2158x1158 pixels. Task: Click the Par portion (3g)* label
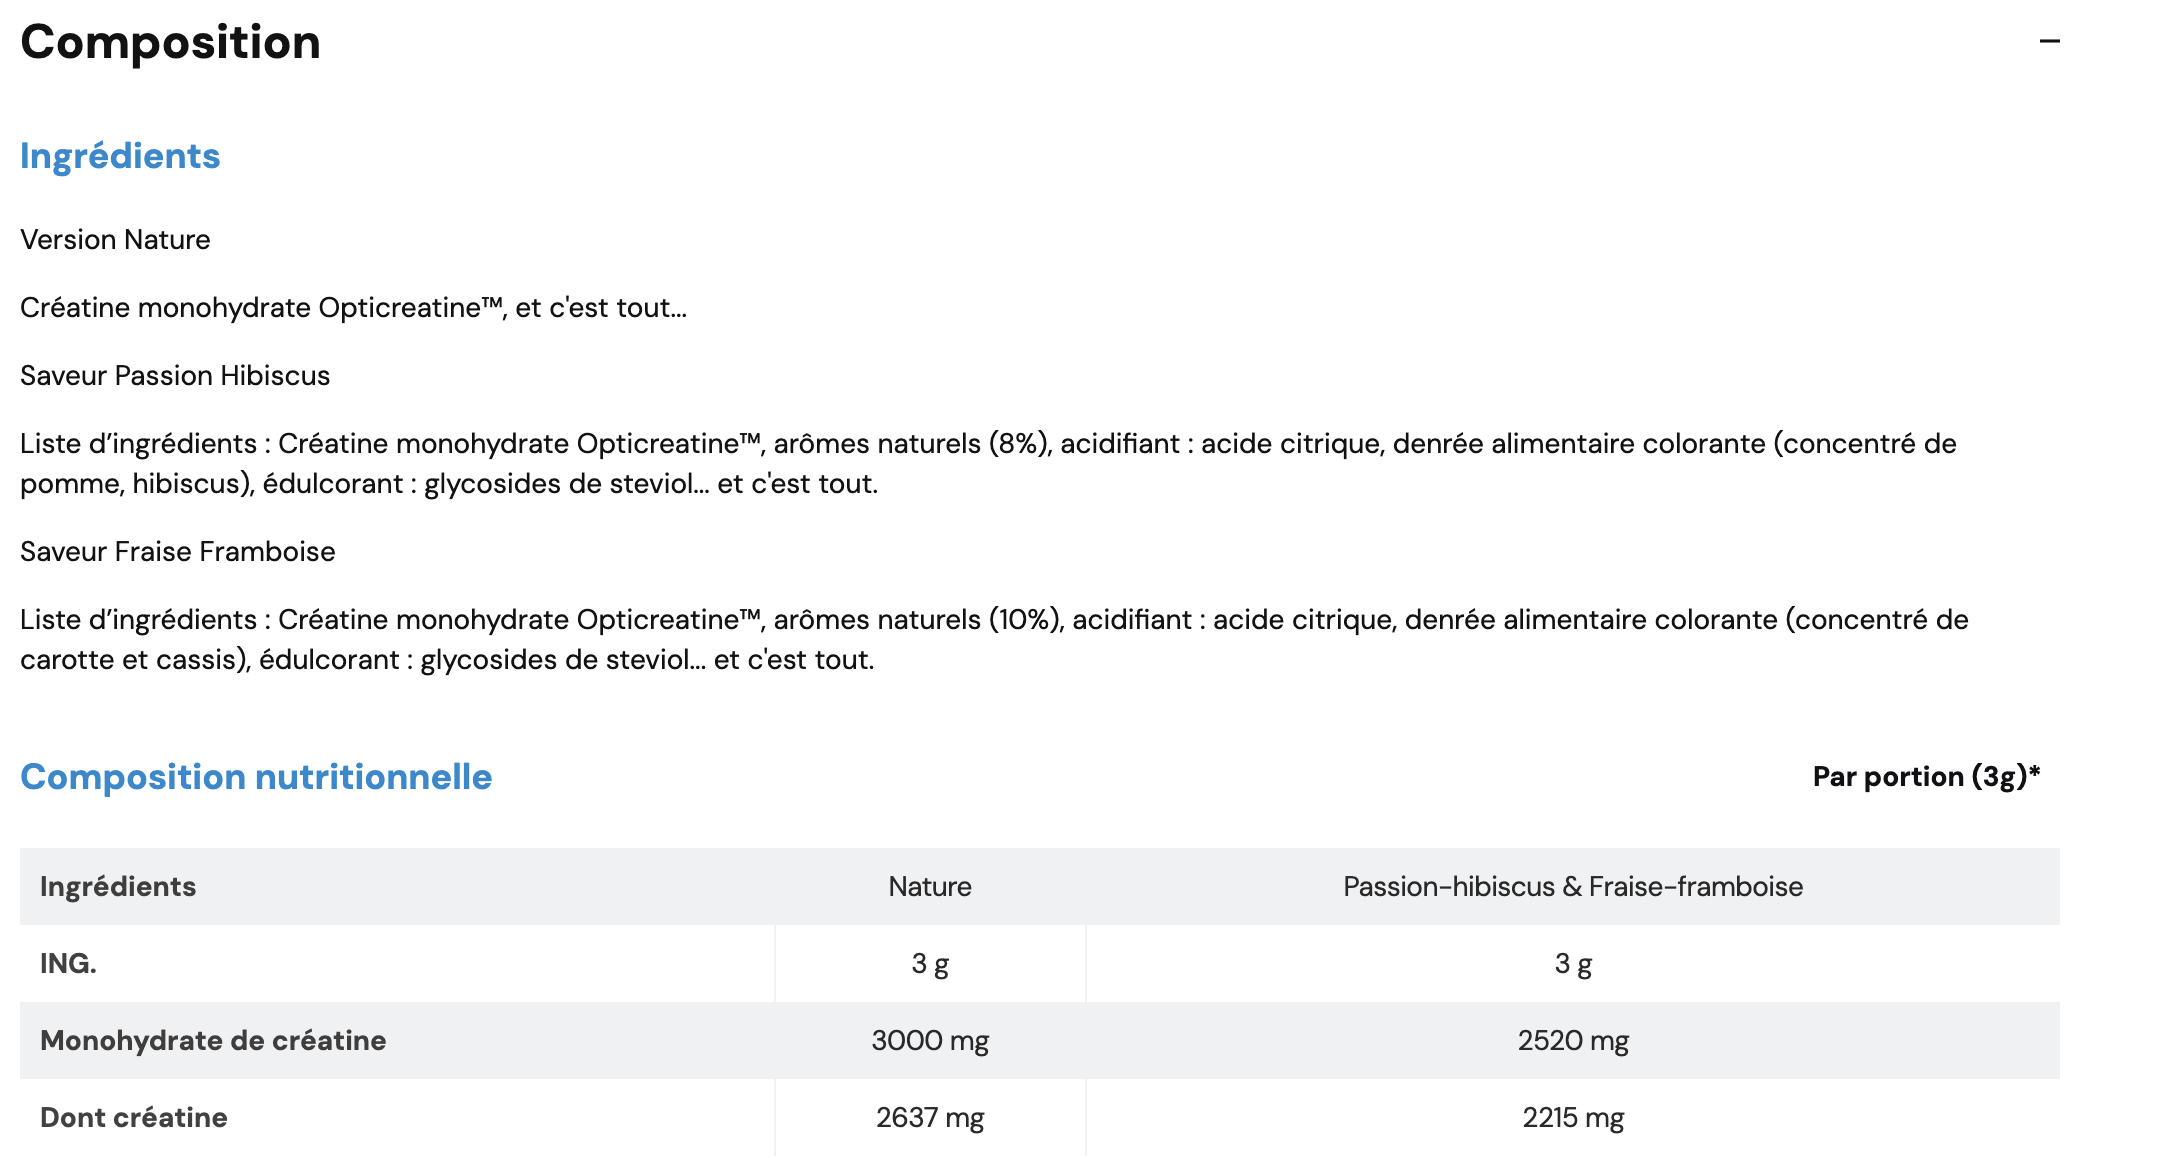(1926, 777)
